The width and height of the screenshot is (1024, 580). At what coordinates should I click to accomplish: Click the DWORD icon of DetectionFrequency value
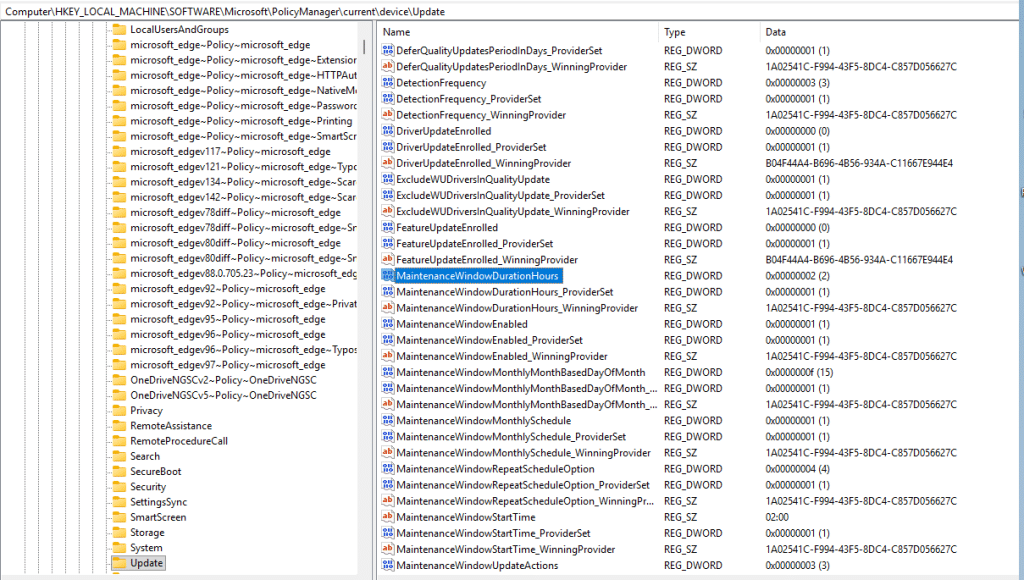(x=388, y=83)
